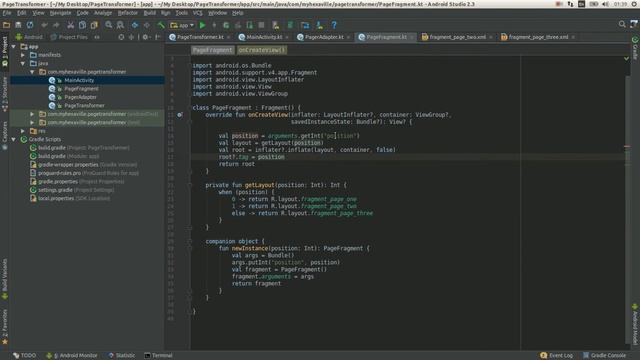
Task: Click the Redo arrow icon
Action: coord(56,25)
